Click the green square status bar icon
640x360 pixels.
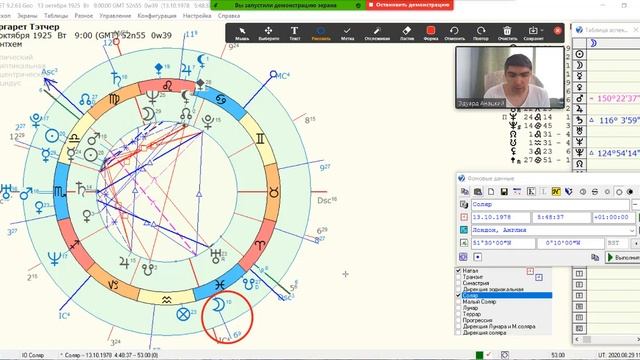(x=480, y=355)
